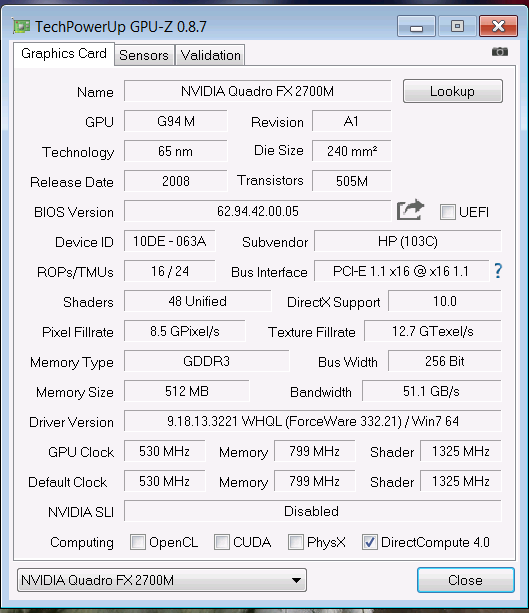Open the Validation tab
Viewport: 529px width, 613px height.
click(210, 55)
